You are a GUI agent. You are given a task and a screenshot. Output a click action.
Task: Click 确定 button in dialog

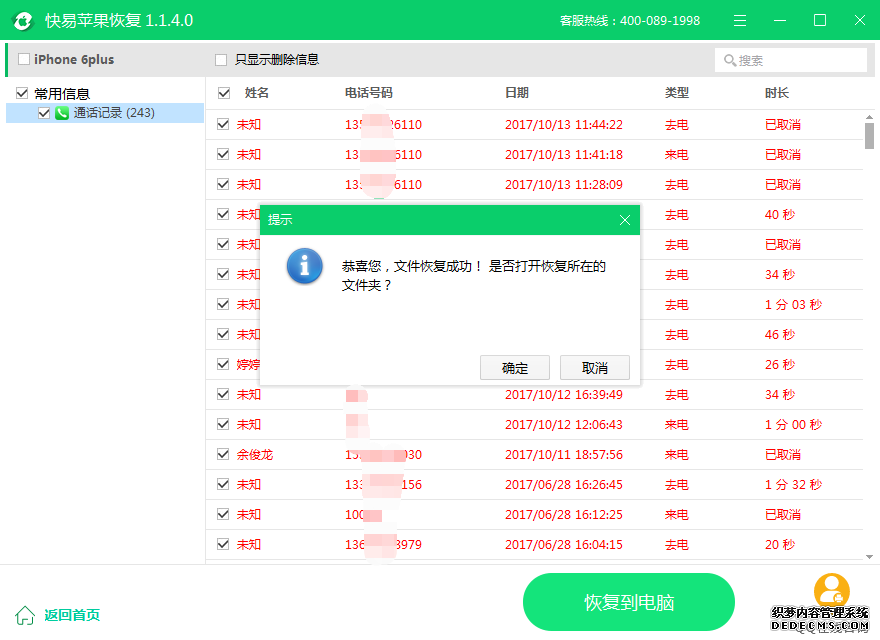tap(515, 368)
